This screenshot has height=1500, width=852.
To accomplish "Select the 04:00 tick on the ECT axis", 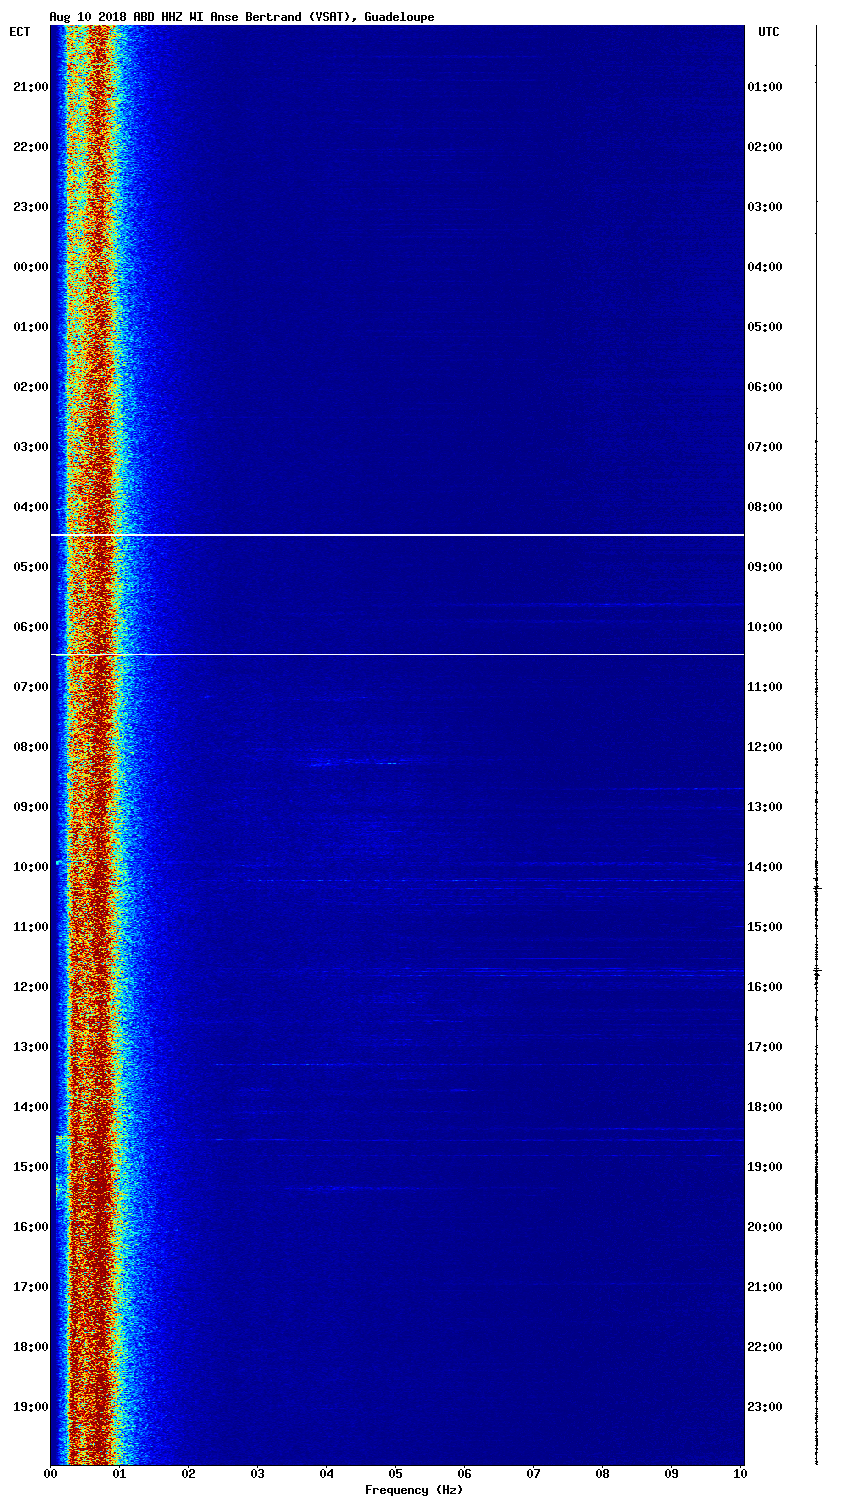I will [x=30, y=507].
